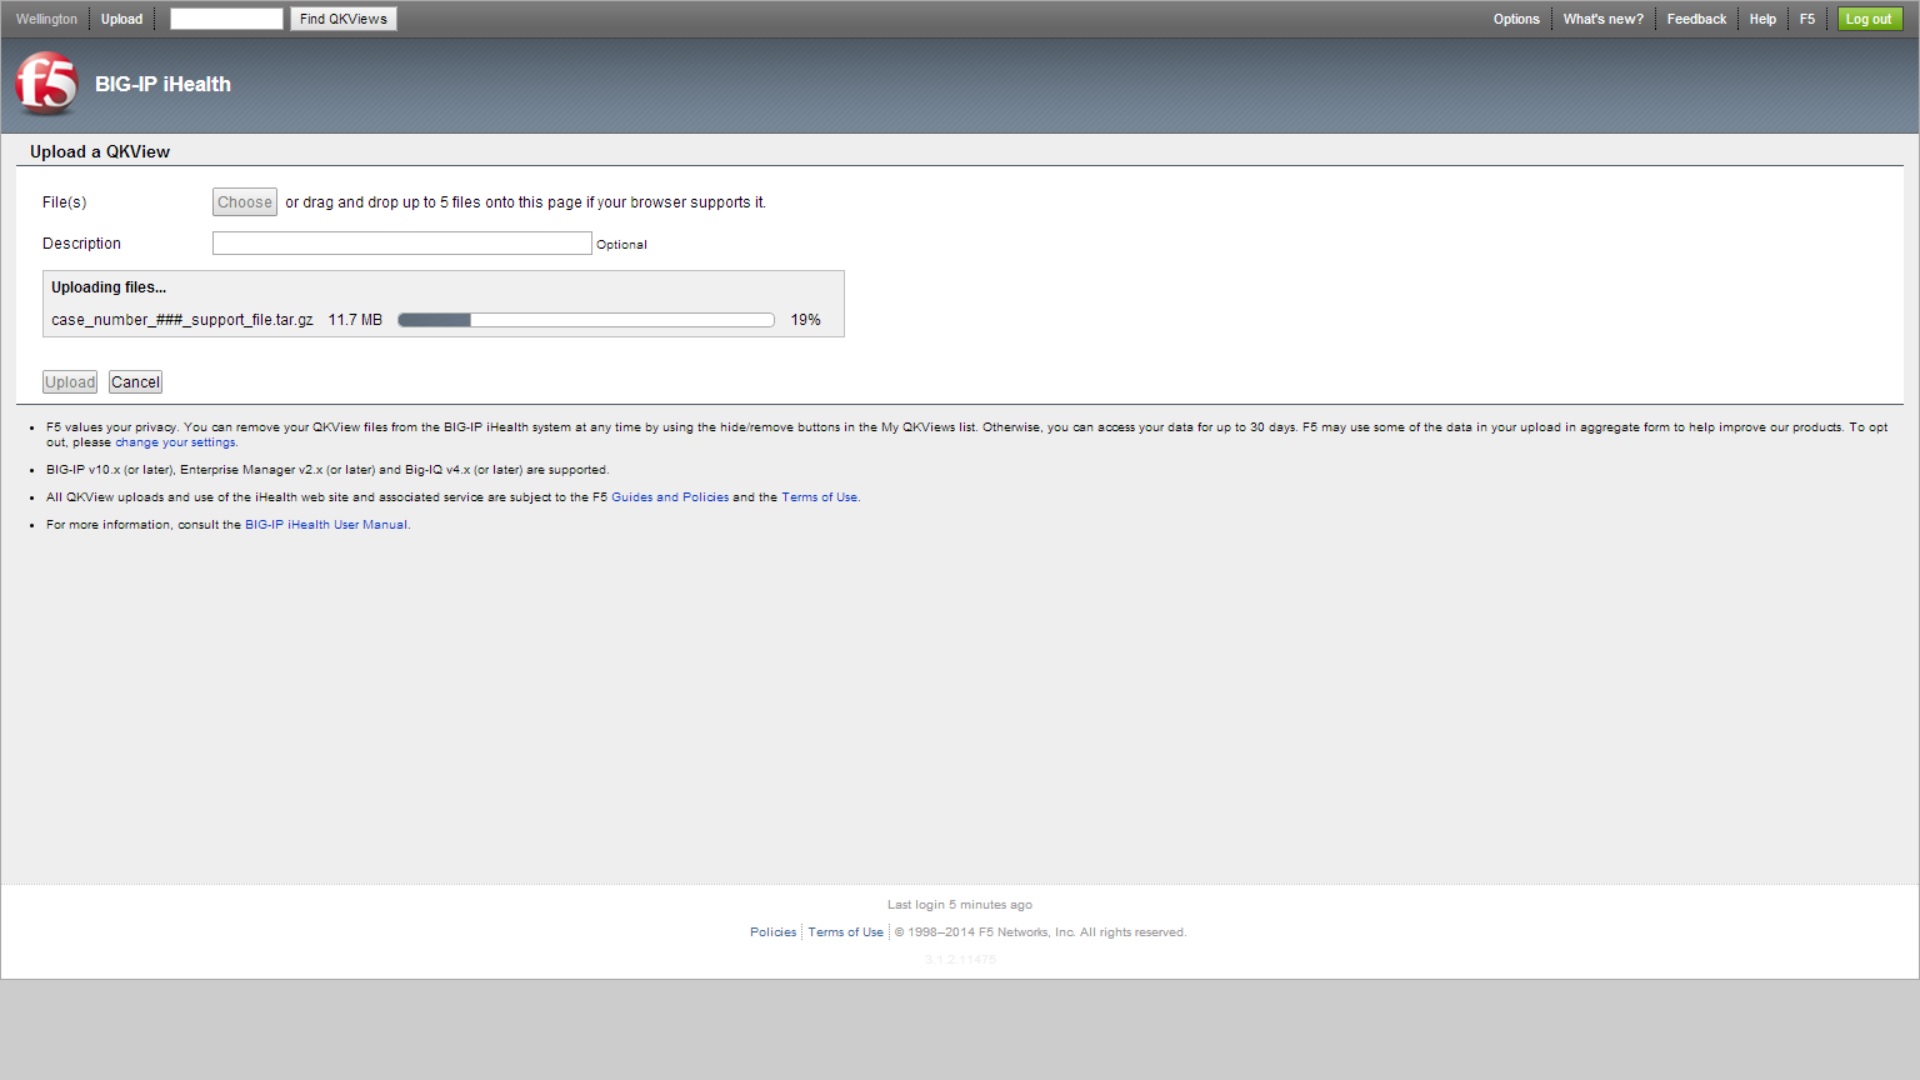Click the F5 link in top bar
The image size is (1920, 1080).
click(1806, 19)
